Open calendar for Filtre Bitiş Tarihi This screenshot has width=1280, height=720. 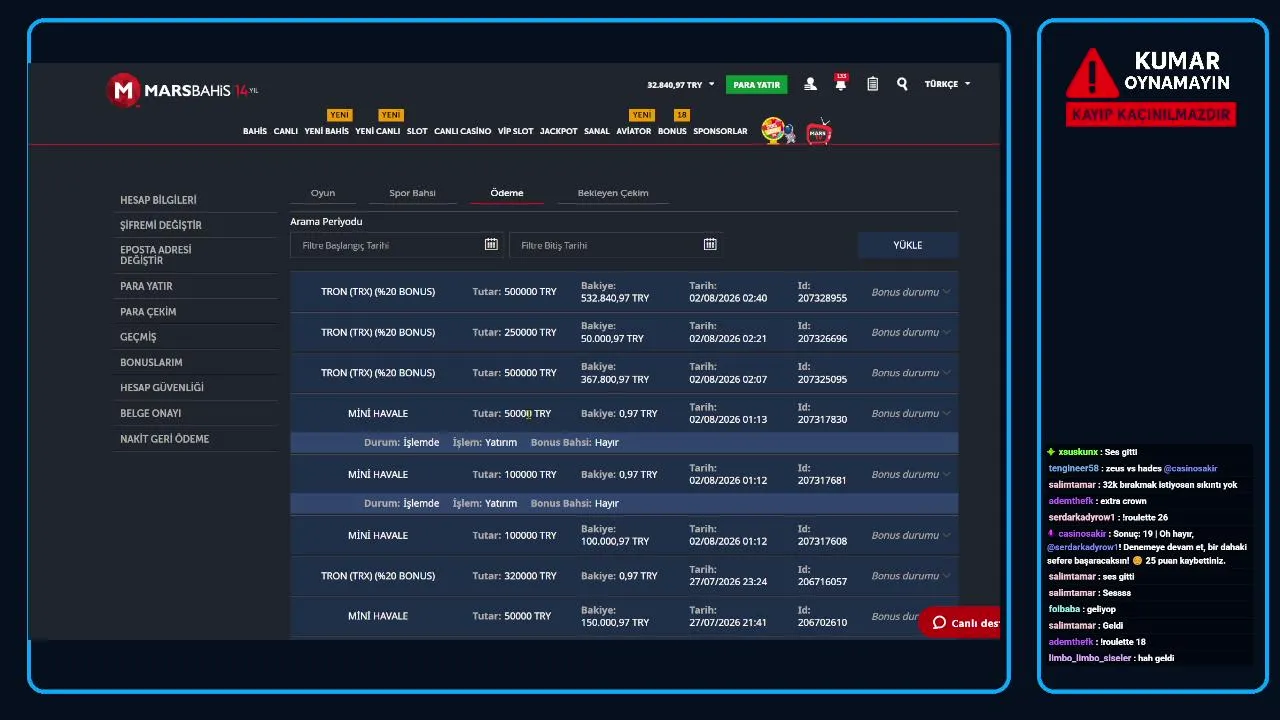(x=710, y=245)
